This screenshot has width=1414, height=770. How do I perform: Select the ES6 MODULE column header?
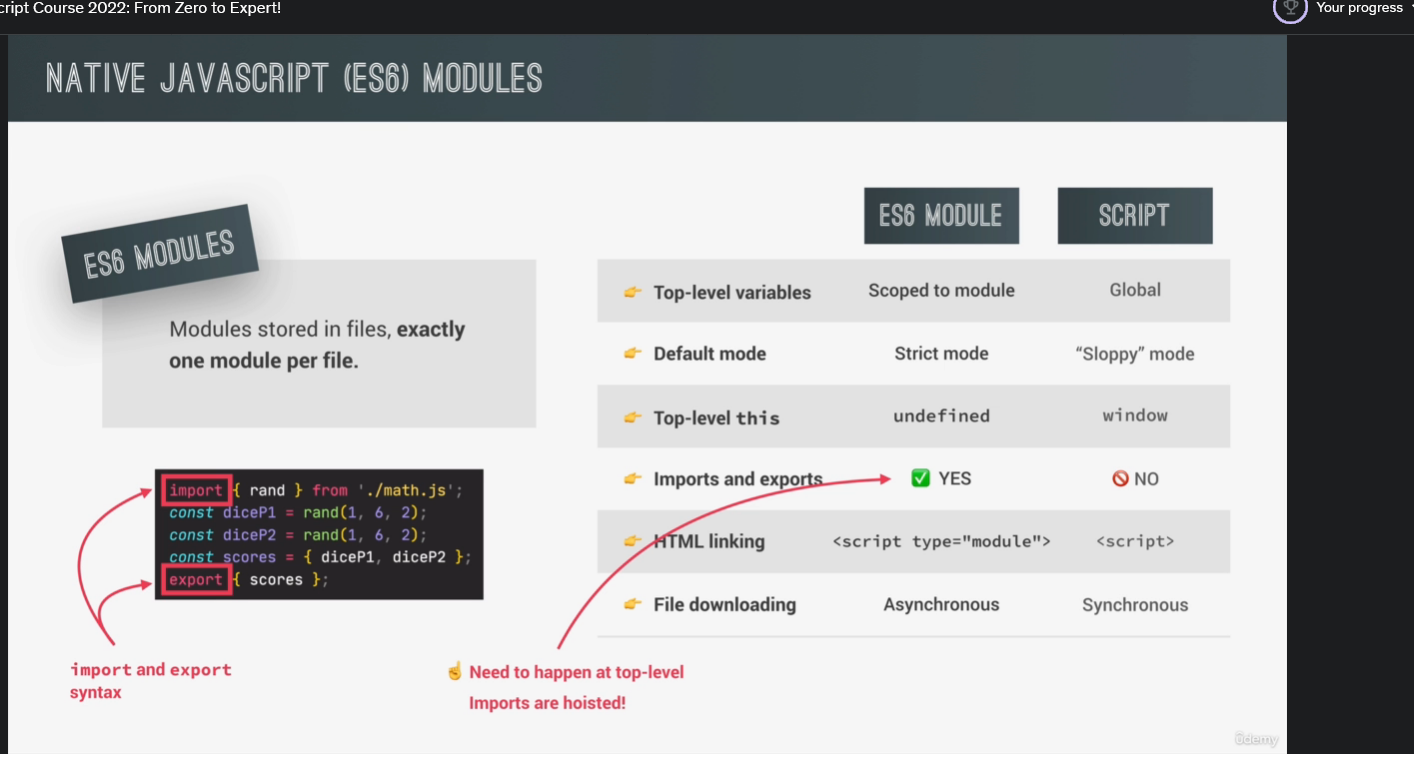pos(941,216)
